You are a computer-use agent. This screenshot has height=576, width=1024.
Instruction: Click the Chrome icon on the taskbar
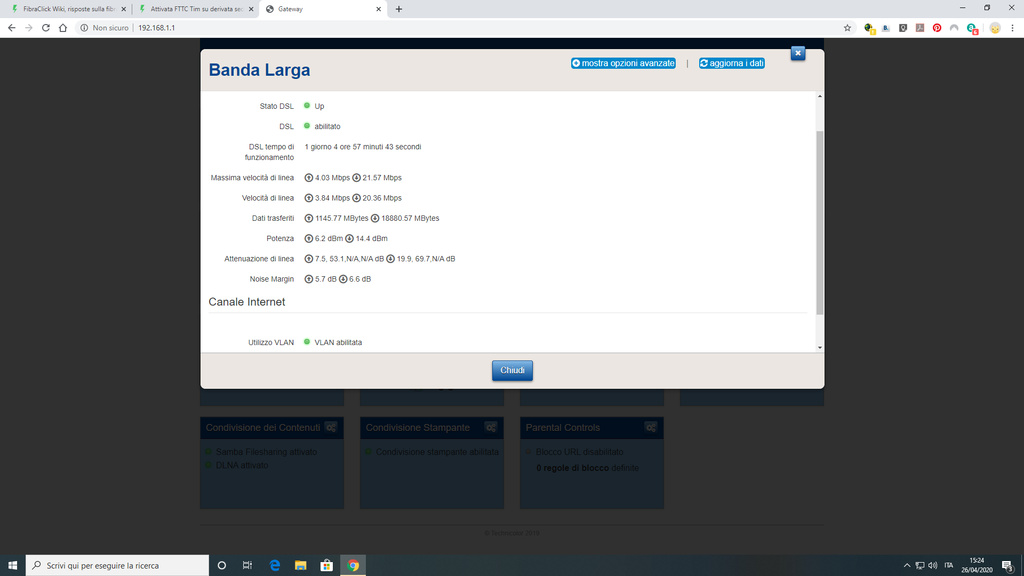(x=353, y=566)
